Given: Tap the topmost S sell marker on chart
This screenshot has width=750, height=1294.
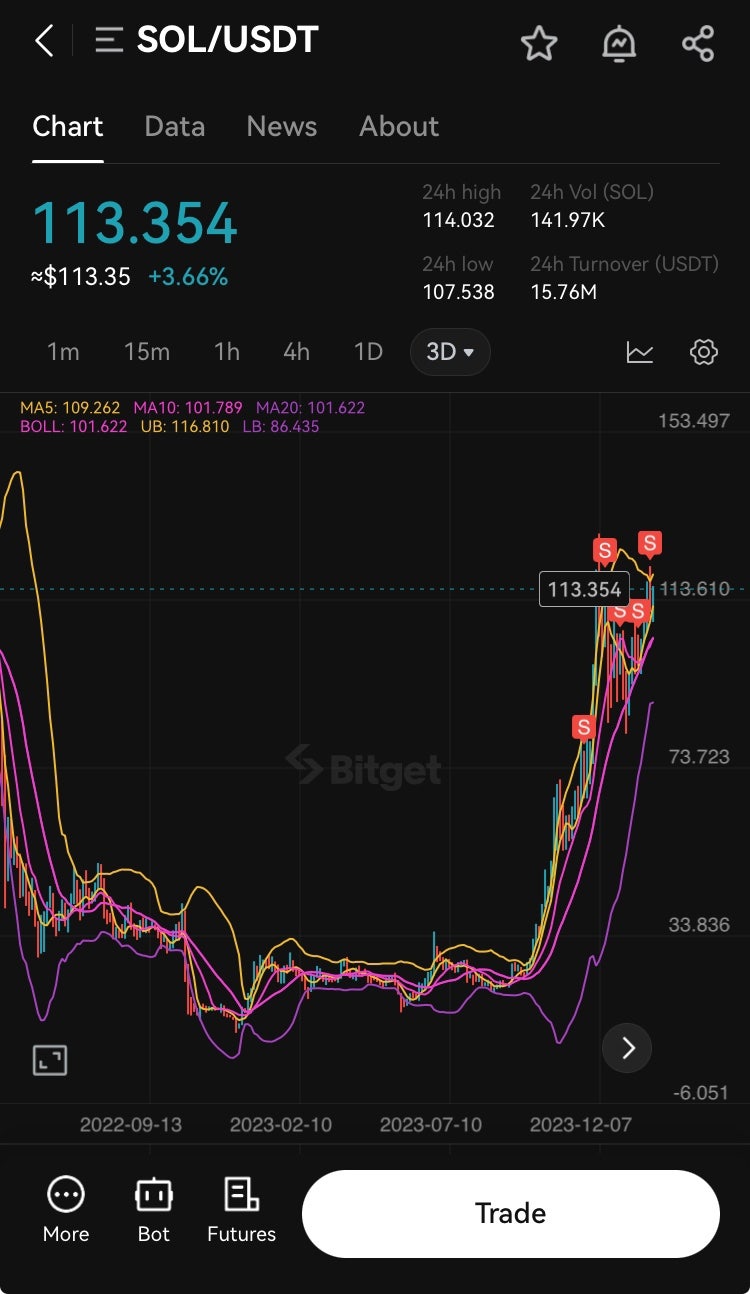Looking at the screenshot, I should 650,544.
